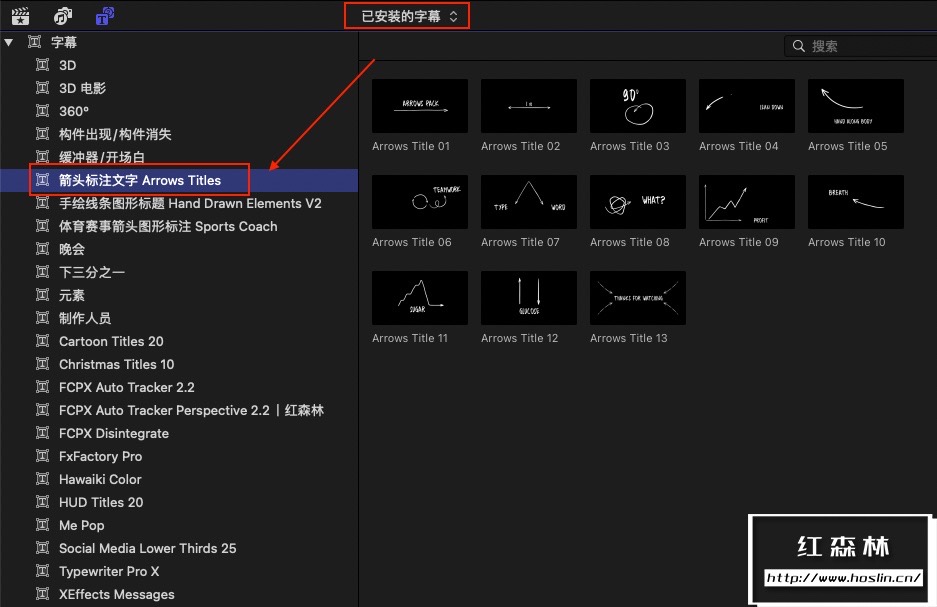Click the title icon beside FxFactory Pro

[42, 456]
